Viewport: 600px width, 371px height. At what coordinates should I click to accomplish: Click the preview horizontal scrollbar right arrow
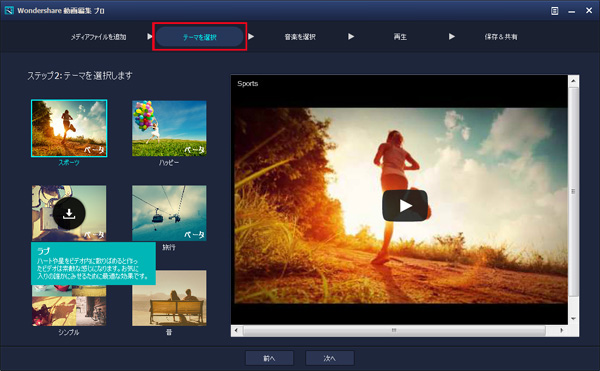[561, 330]
